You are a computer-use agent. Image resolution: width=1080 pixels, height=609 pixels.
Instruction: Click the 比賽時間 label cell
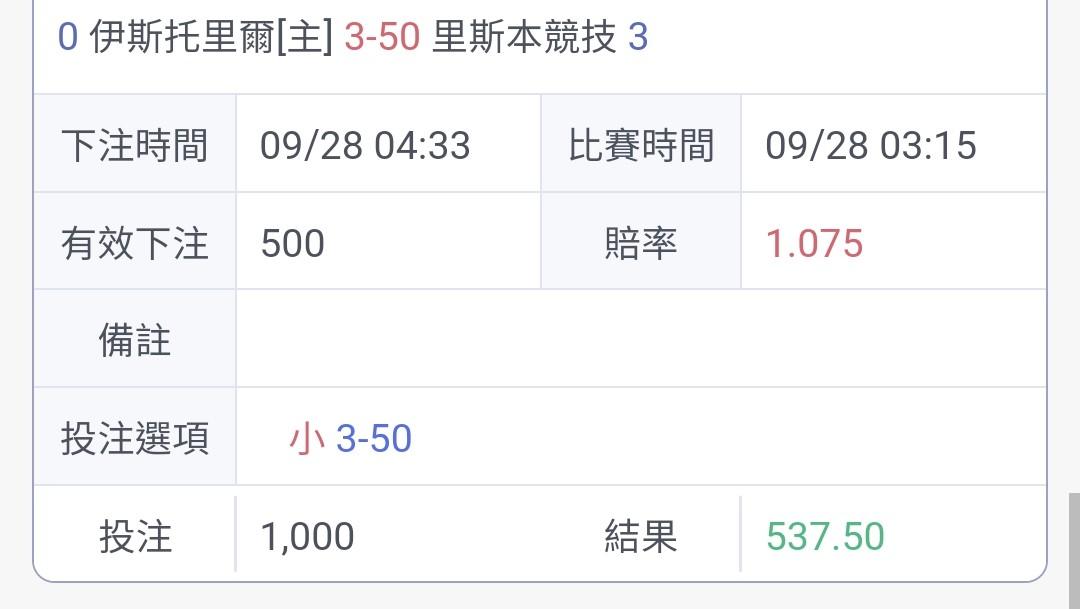[x=641, y=145]
